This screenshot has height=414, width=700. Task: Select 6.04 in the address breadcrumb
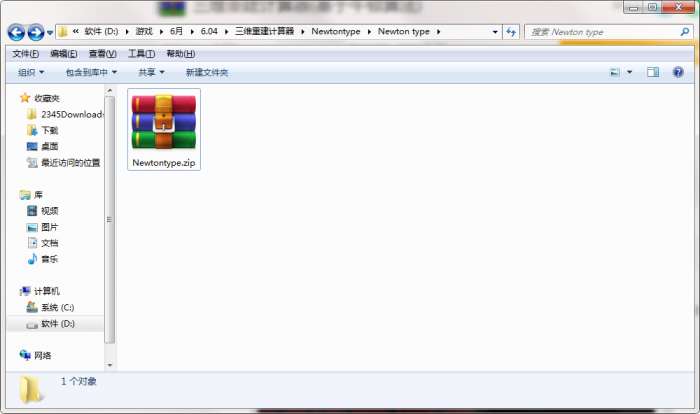pyautogui.click(x=209, y=31)
